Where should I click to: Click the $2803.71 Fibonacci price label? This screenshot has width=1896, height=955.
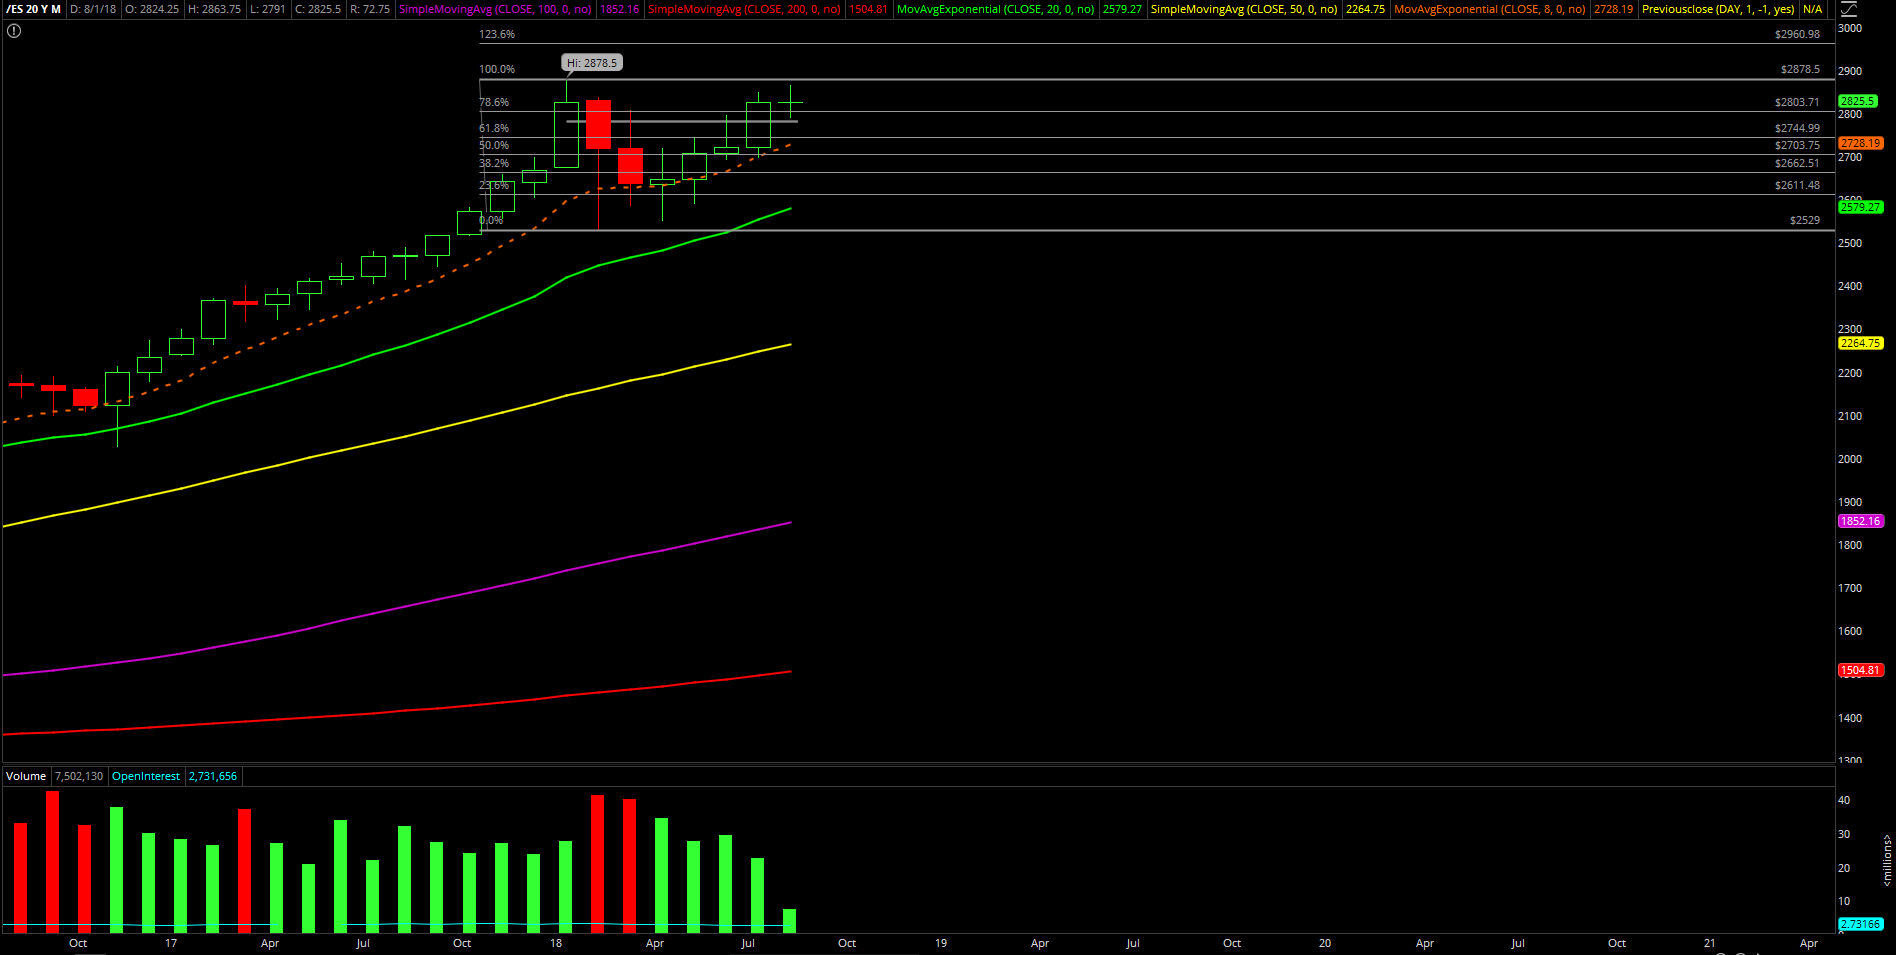point(1797,102)
